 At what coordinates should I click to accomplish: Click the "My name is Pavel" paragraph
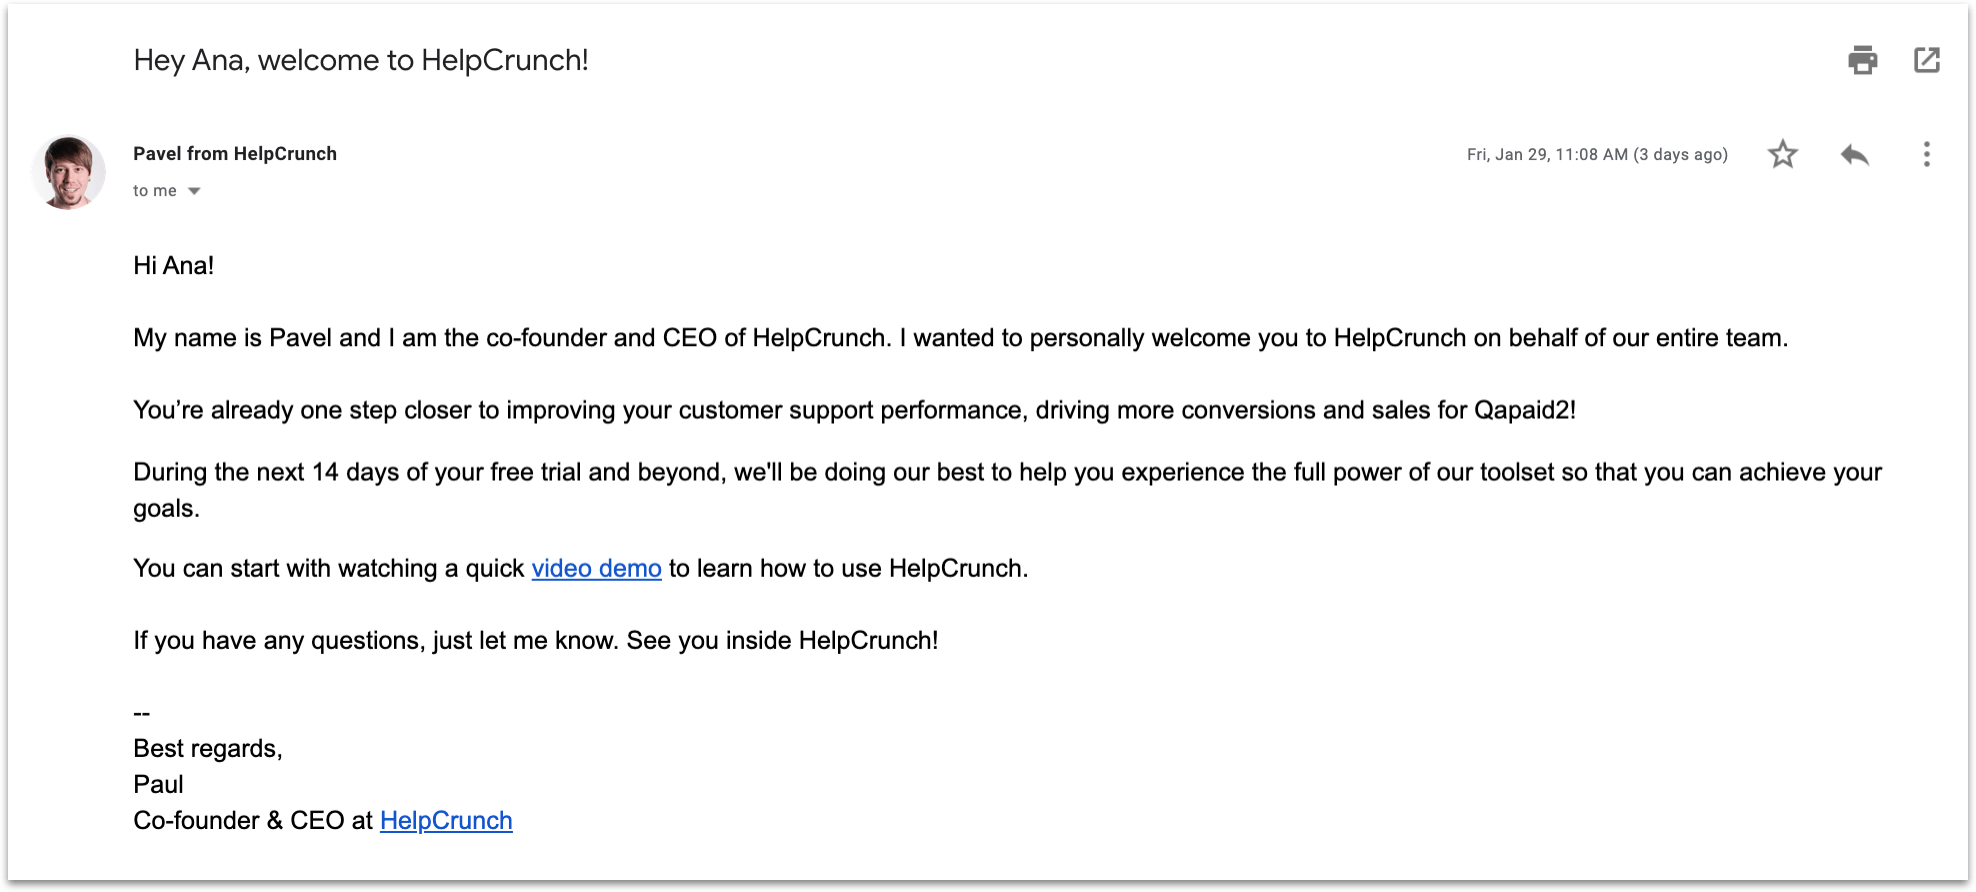(x=961, y=338)
